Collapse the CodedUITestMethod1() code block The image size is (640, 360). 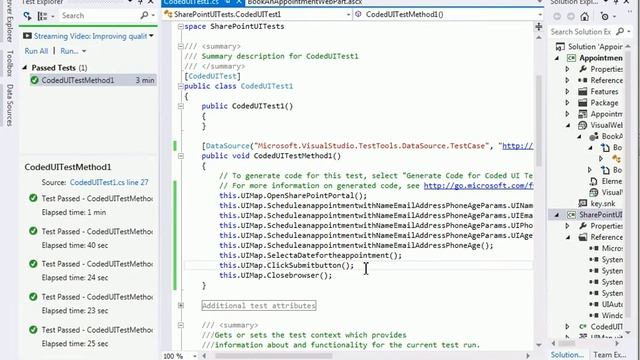(180, 156)
